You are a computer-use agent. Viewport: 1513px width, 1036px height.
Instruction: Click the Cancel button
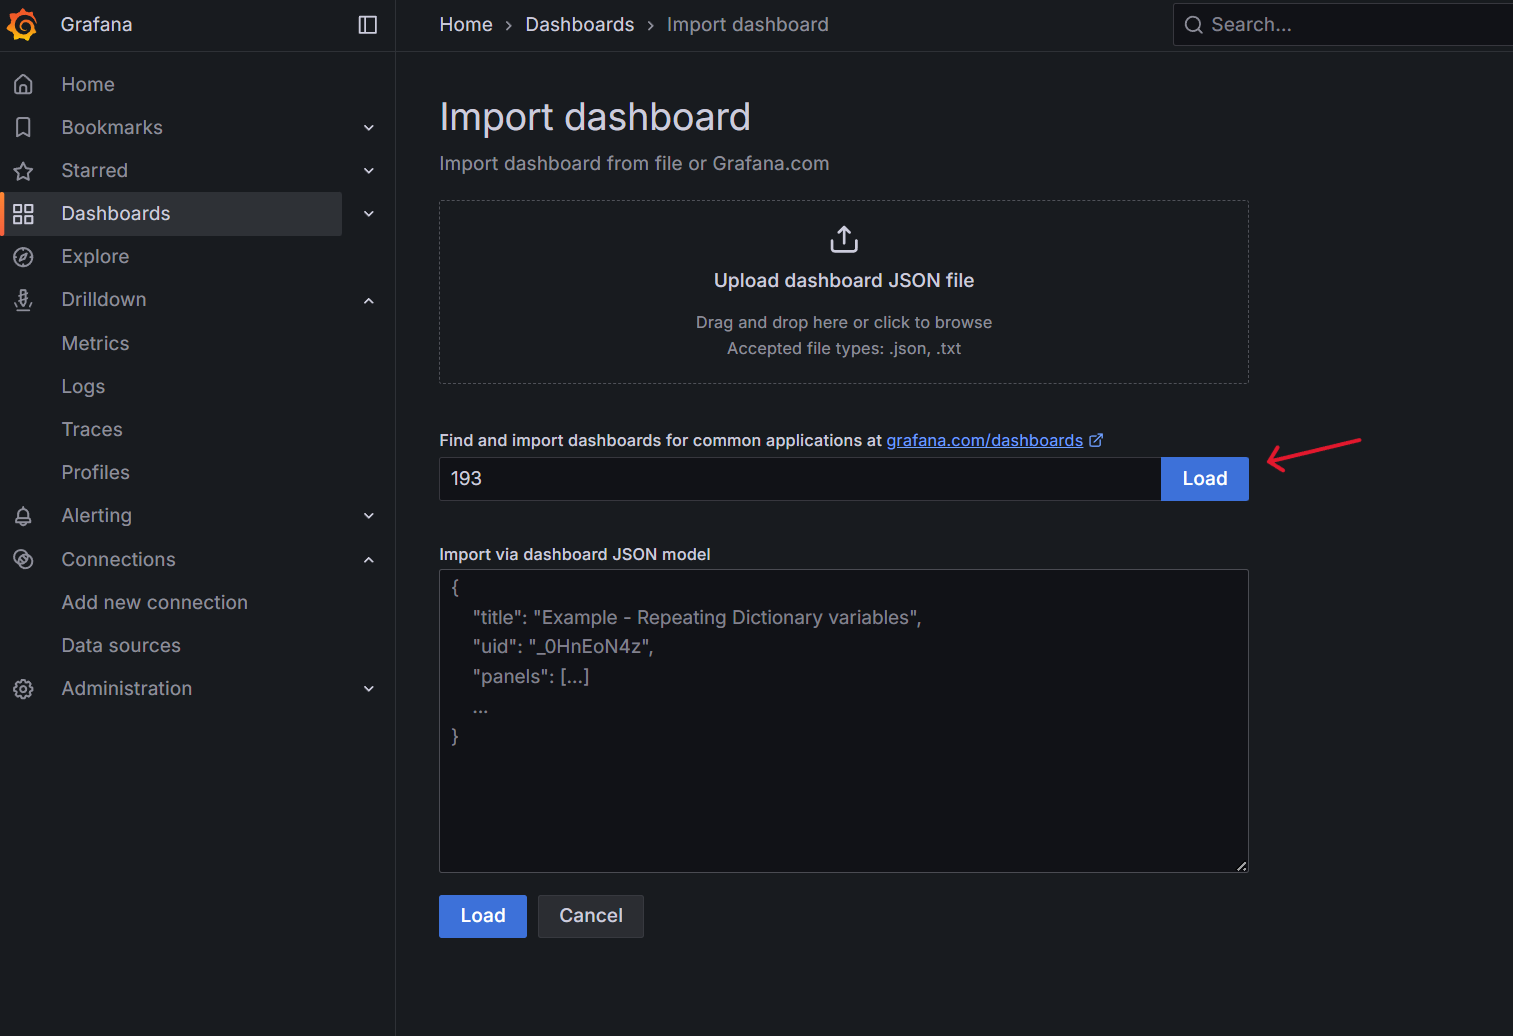591,916
